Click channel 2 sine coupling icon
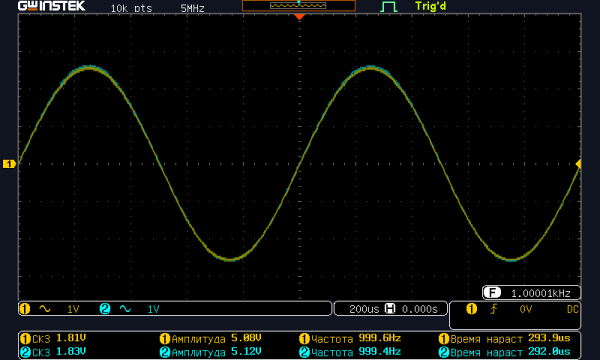 (125, 309)
